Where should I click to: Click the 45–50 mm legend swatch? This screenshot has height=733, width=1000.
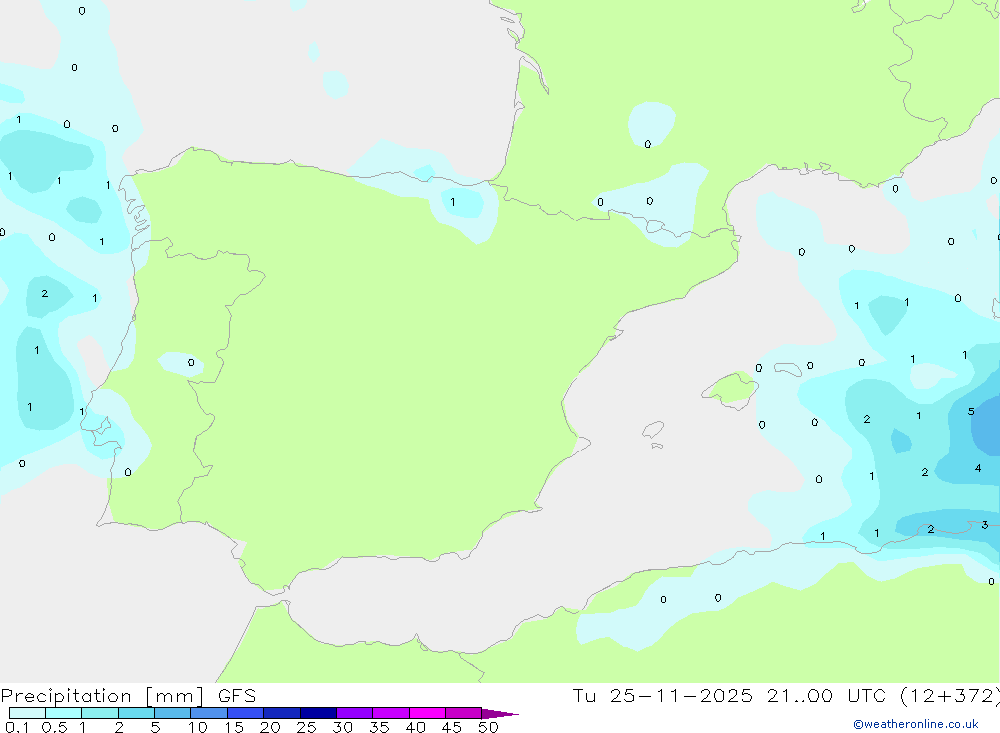click(464, 713)
